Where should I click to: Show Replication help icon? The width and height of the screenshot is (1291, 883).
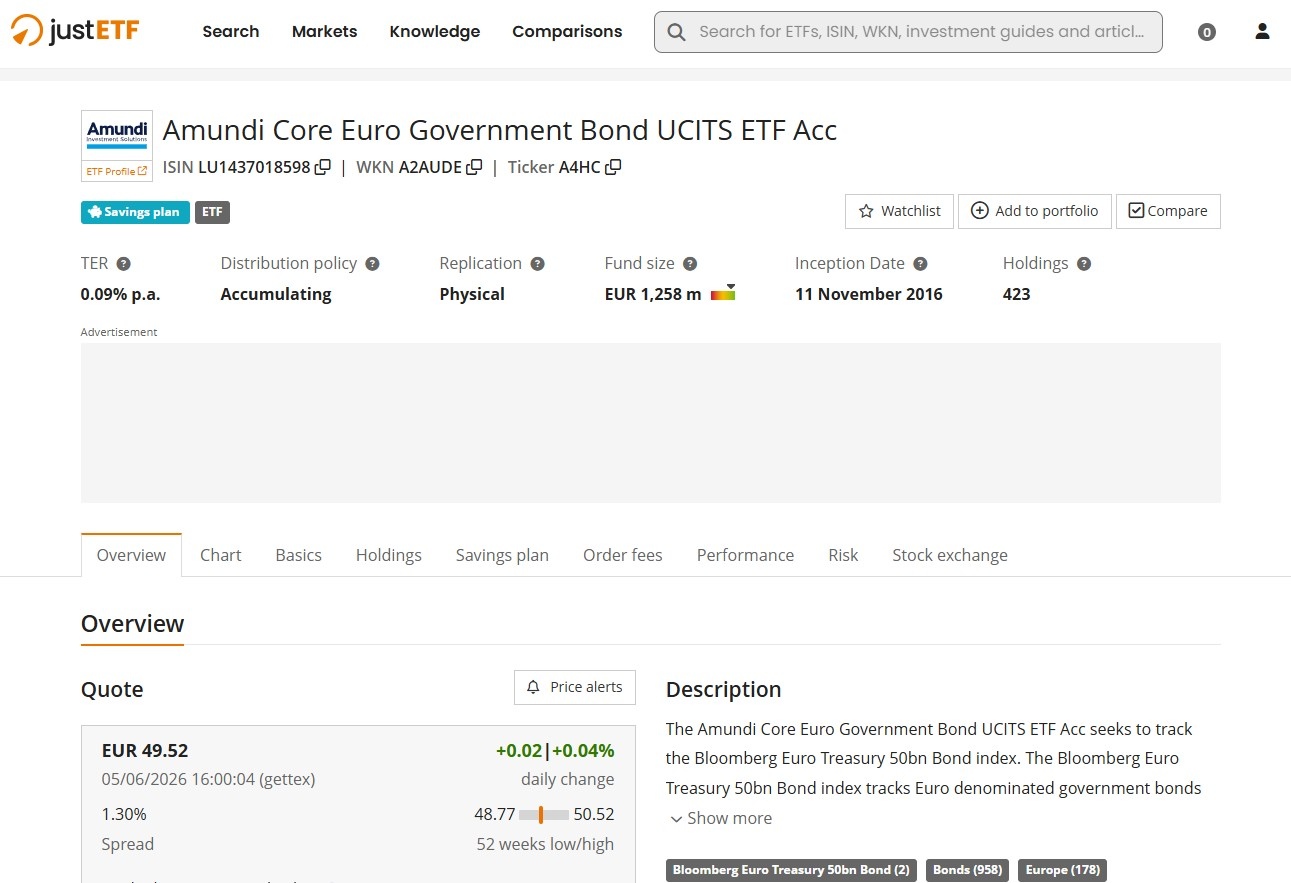537,264
